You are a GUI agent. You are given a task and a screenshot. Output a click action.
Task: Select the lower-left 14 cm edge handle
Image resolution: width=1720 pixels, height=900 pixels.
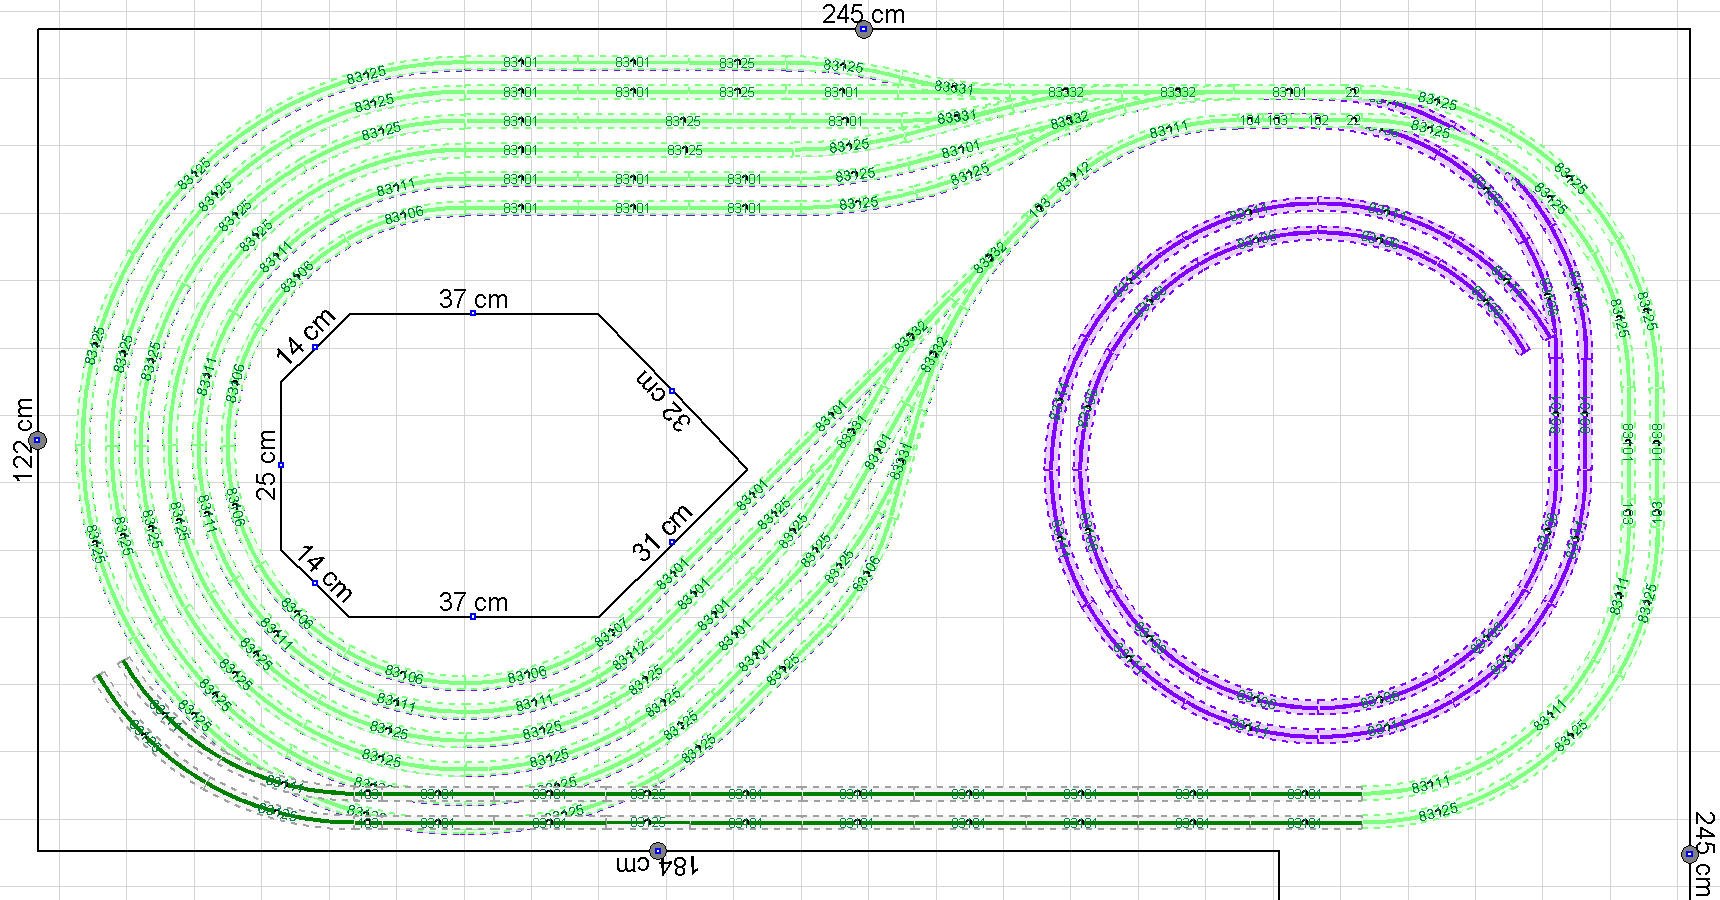(315, 583)
